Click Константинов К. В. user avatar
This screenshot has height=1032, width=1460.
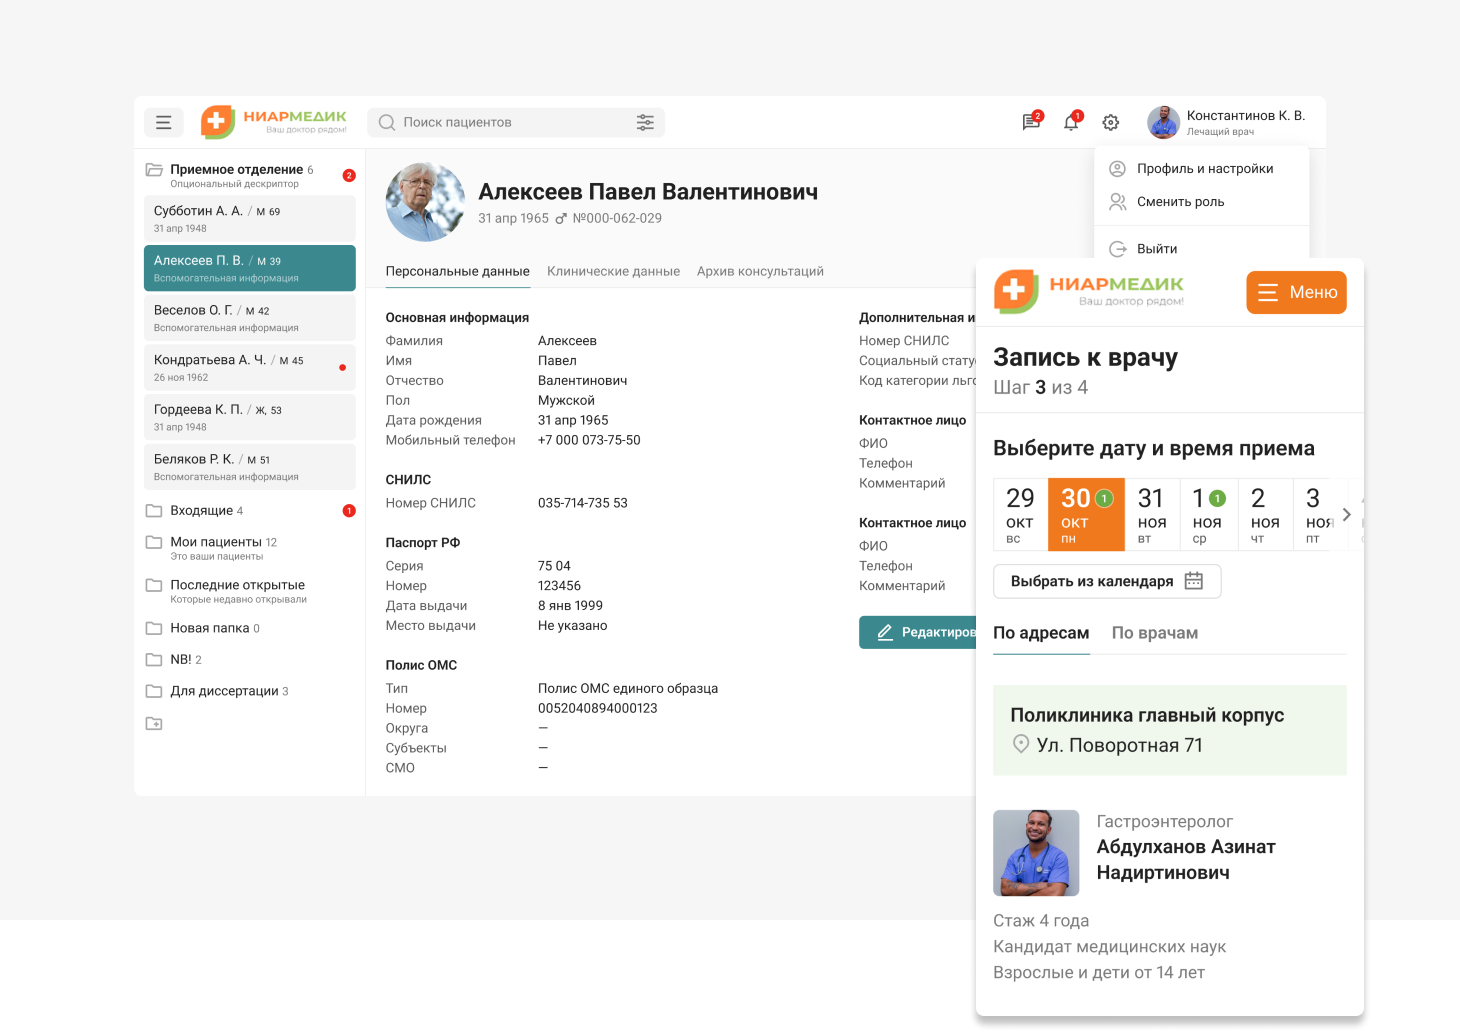pos(1164,122)
